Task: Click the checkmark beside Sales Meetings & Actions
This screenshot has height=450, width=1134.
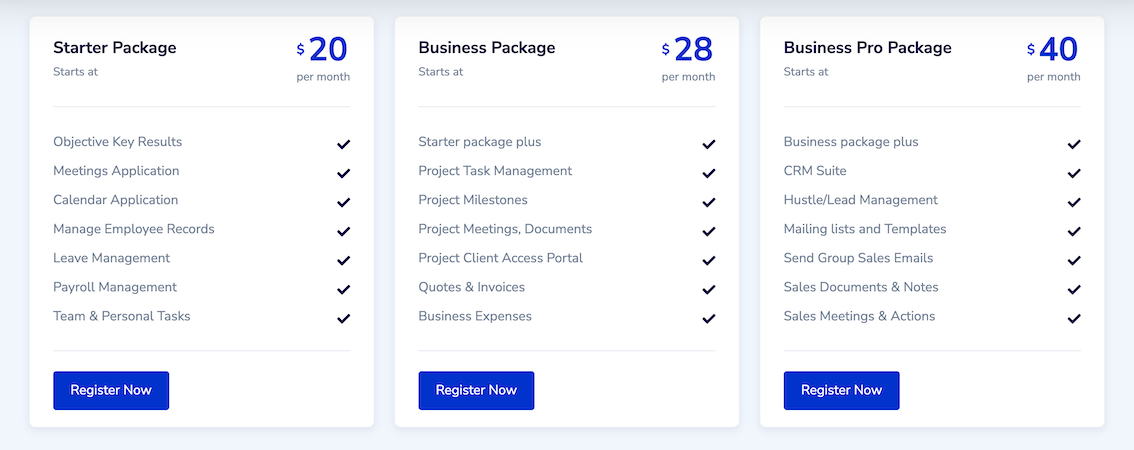Action: (x=1074, y=318)
